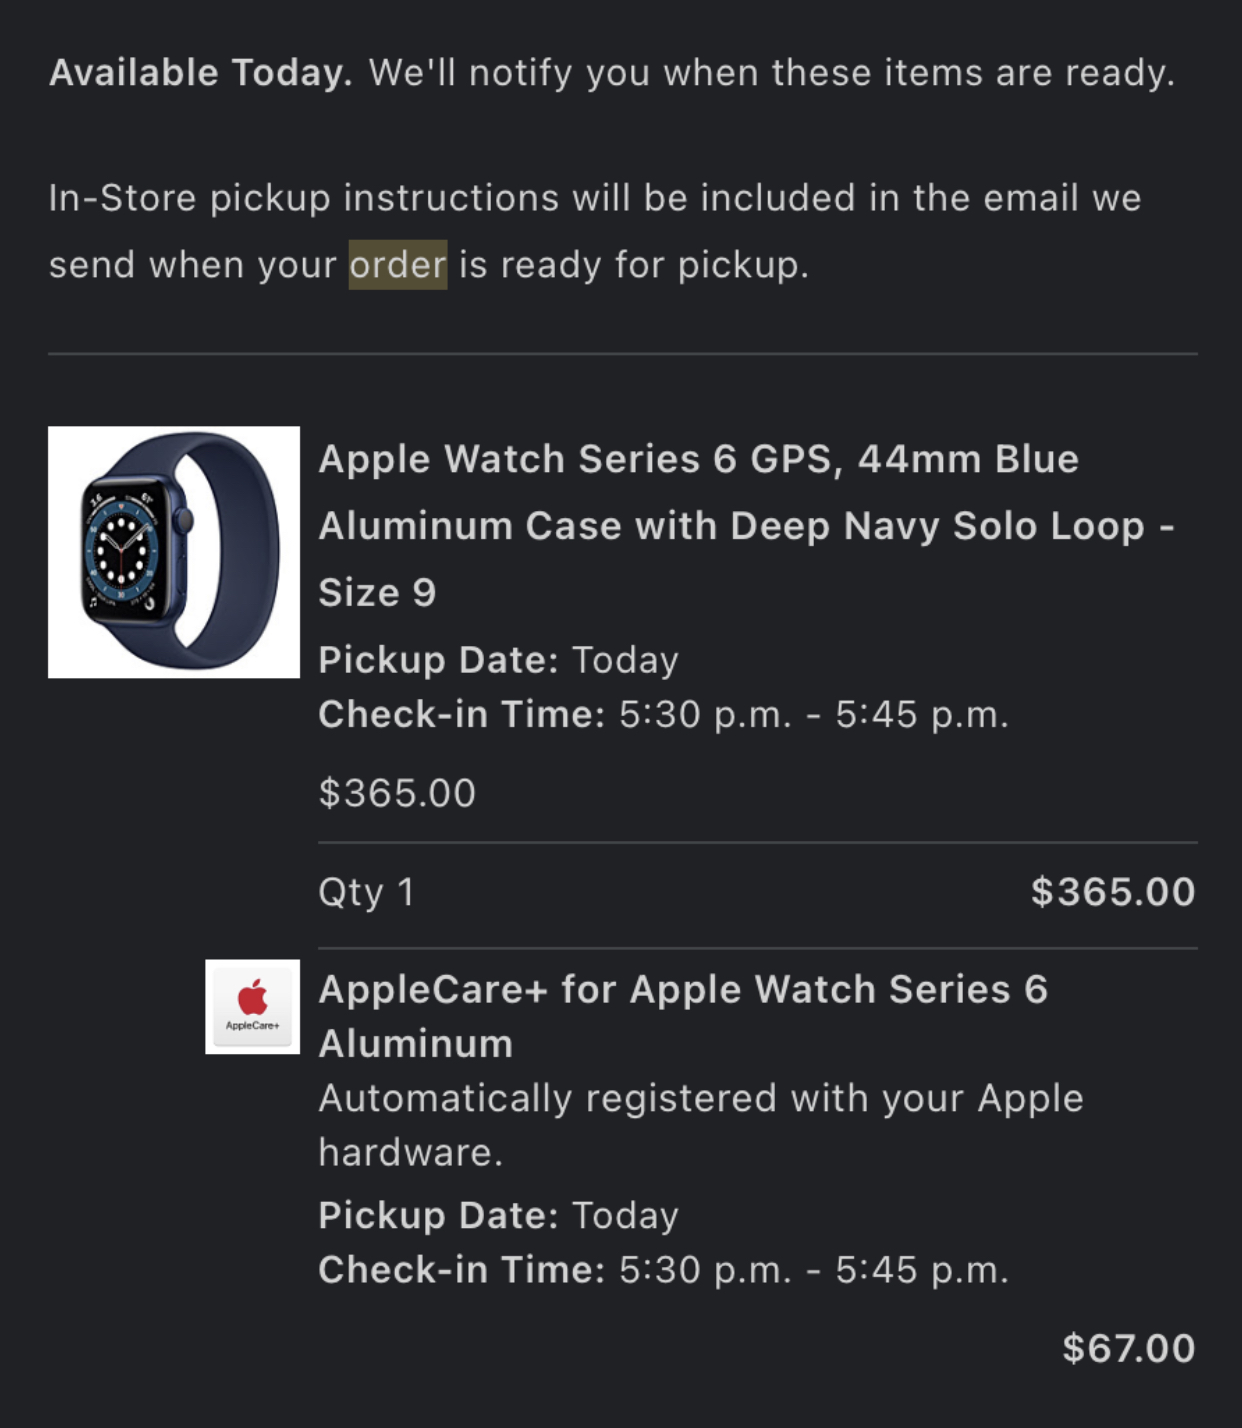Open the AppleCare+ for Apple Watch Series 6 title
This screenshot has height=1428, width=1242.
(x=683, y=1016)
